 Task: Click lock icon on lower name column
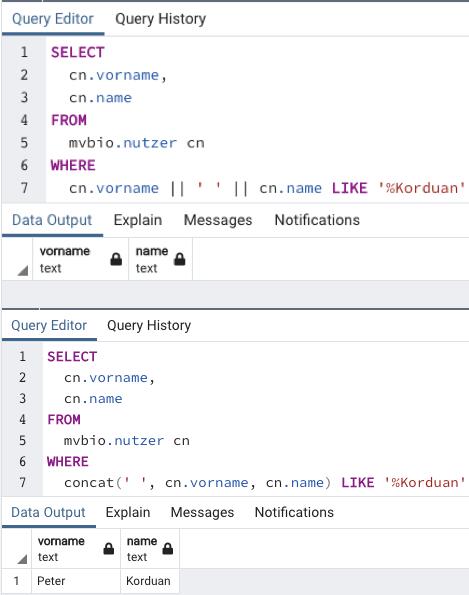click(168, 549)
